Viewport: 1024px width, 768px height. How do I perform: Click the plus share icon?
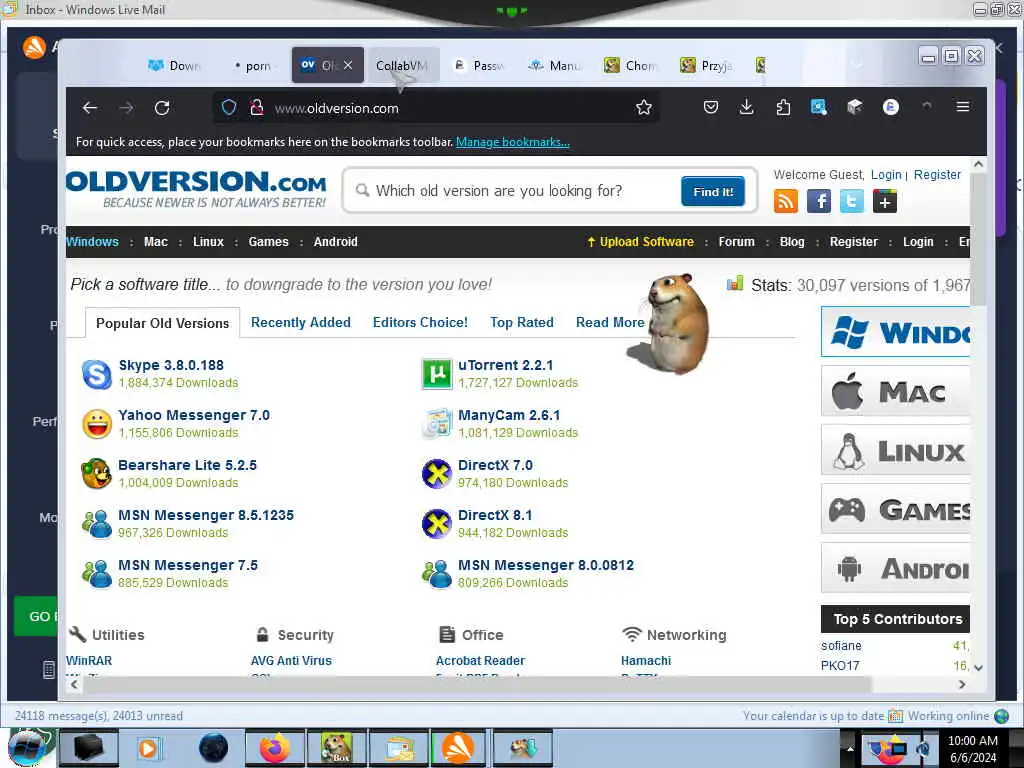885,201
